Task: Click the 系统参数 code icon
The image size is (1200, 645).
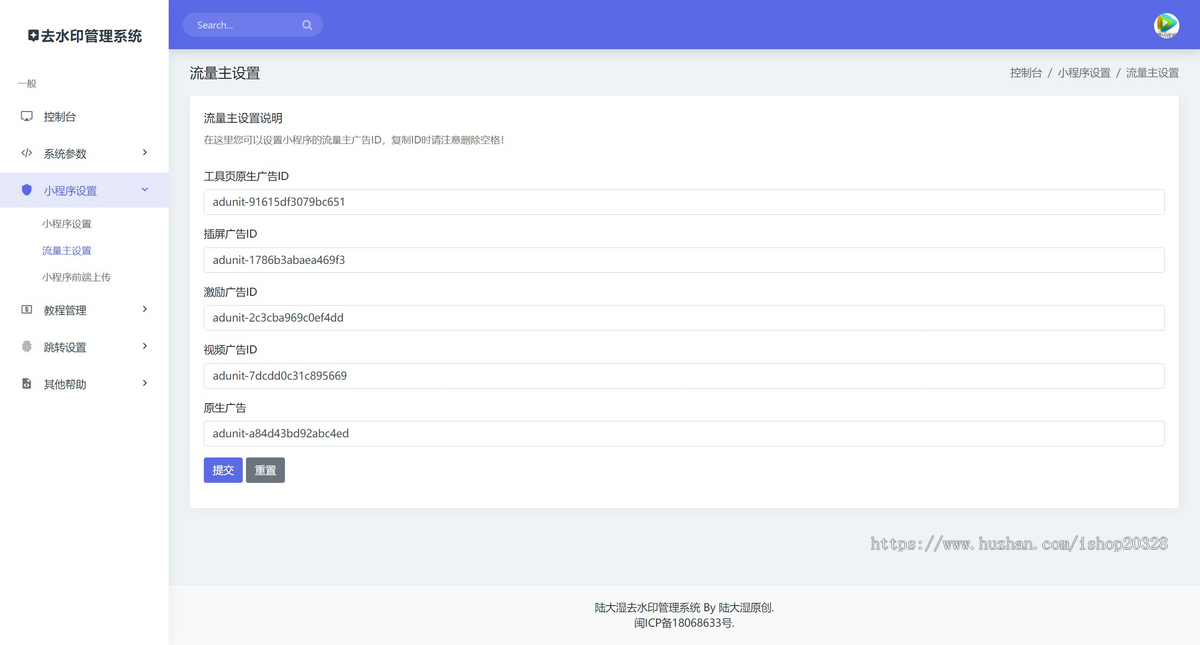Action: tap(27, 153)
